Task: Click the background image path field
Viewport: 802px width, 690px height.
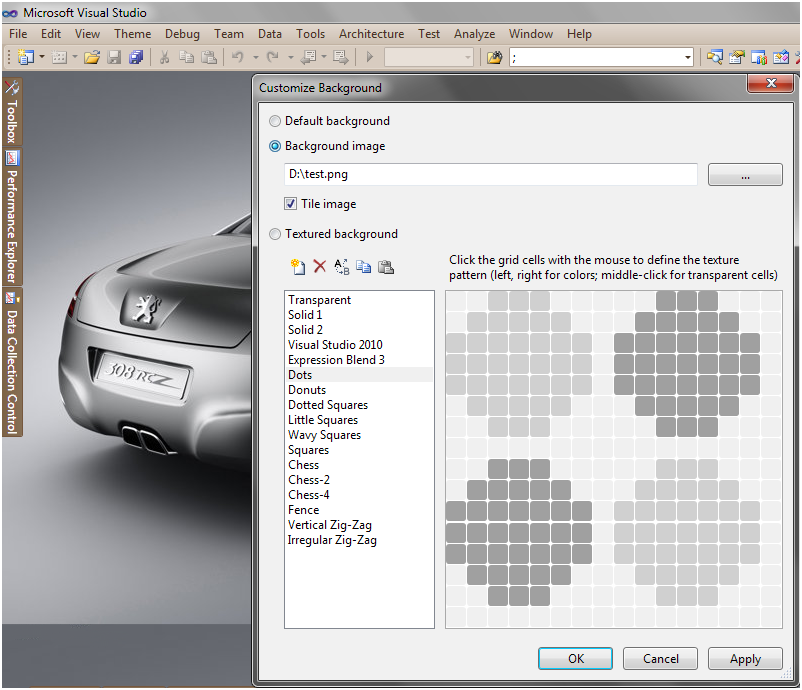Action: click(x=491, y=174)
